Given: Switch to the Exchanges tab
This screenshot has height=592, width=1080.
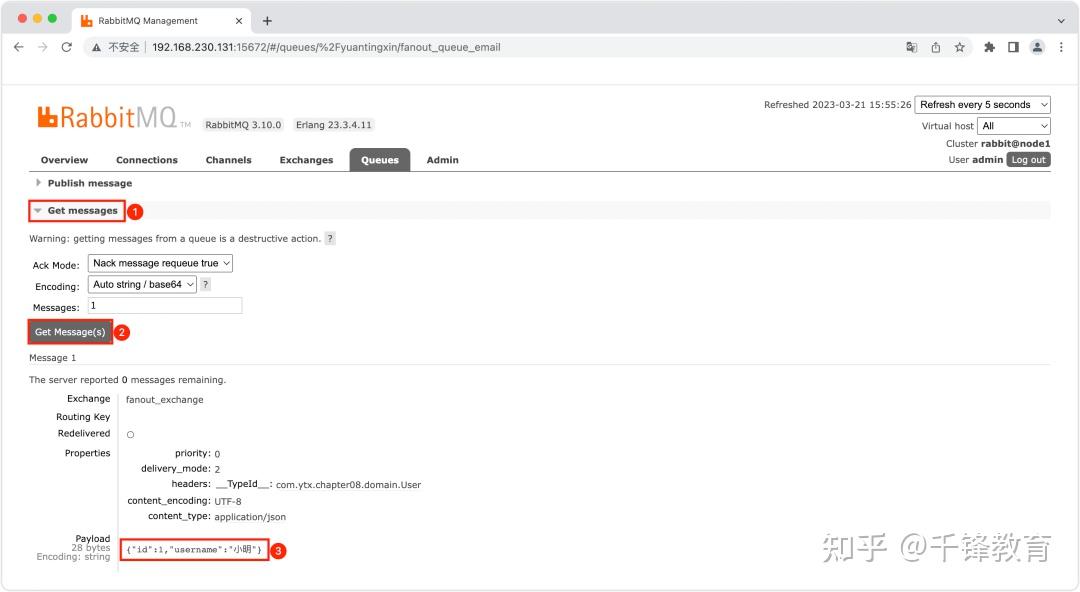Looking at the screenshot, I should 306,159.
